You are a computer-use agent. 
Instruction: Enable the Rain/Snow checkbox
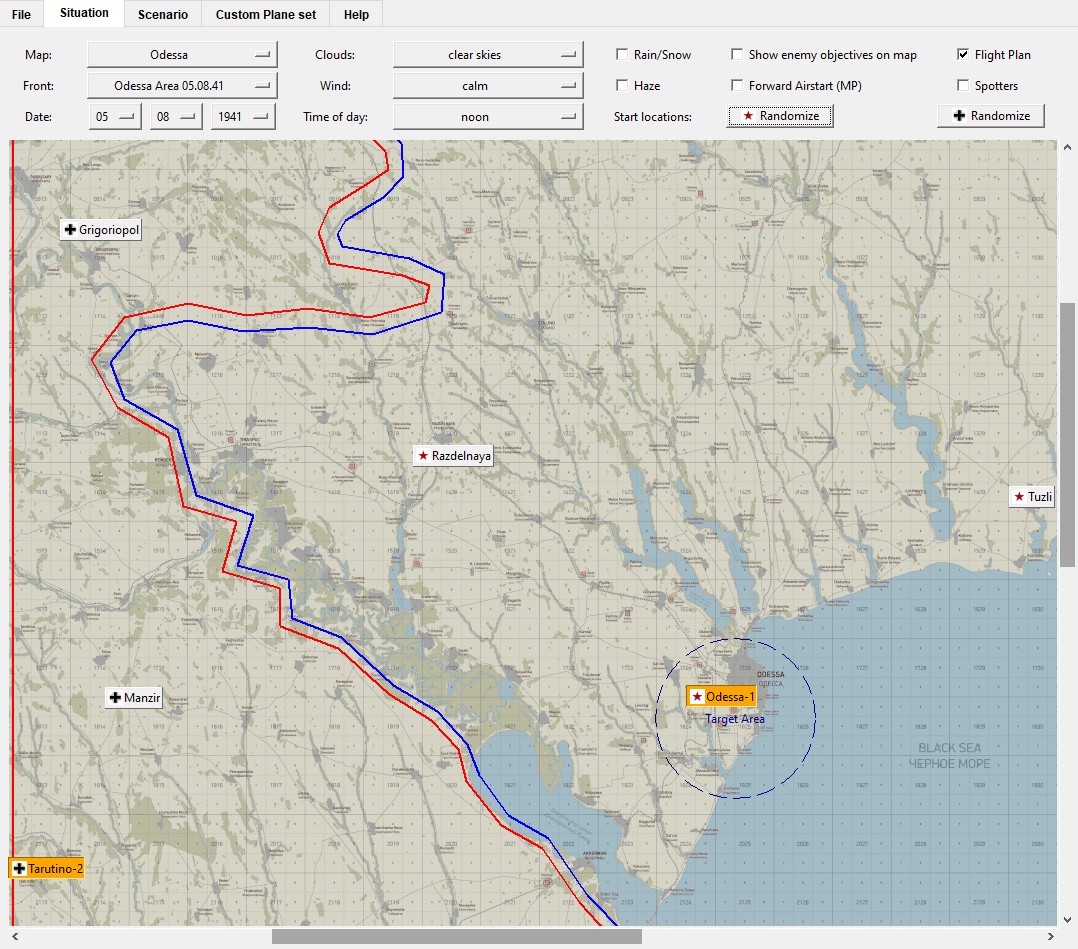pyautogui.click(x=622, y=54)
